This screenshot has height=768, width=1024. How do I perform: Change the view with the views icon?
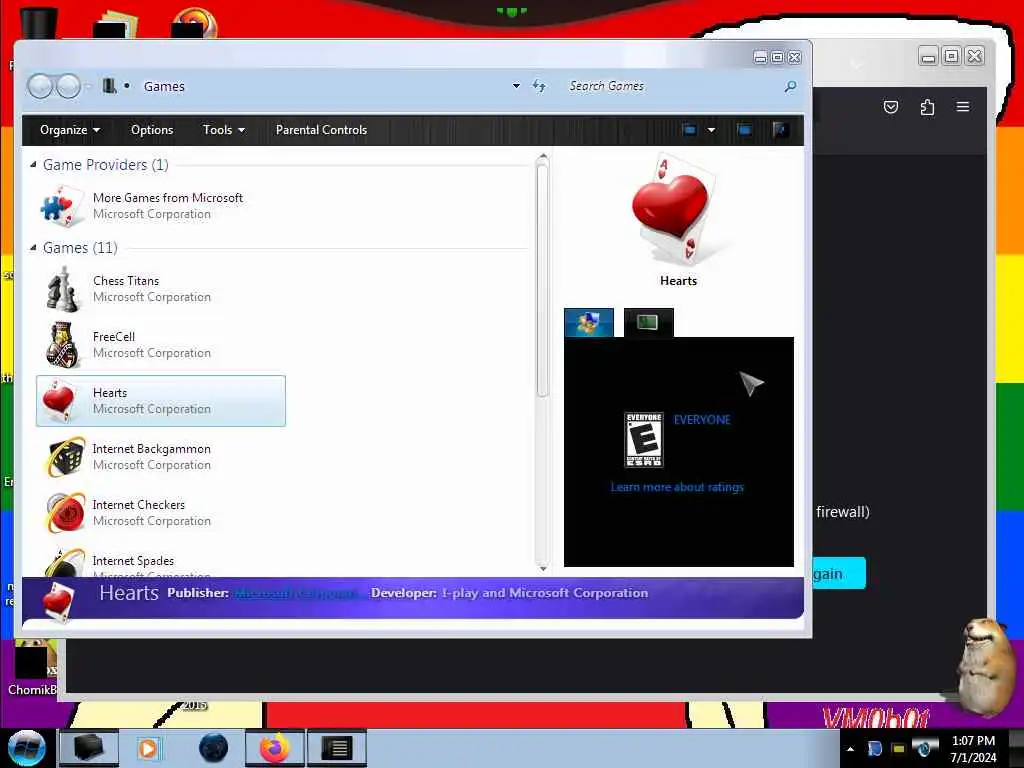point(689,130)
